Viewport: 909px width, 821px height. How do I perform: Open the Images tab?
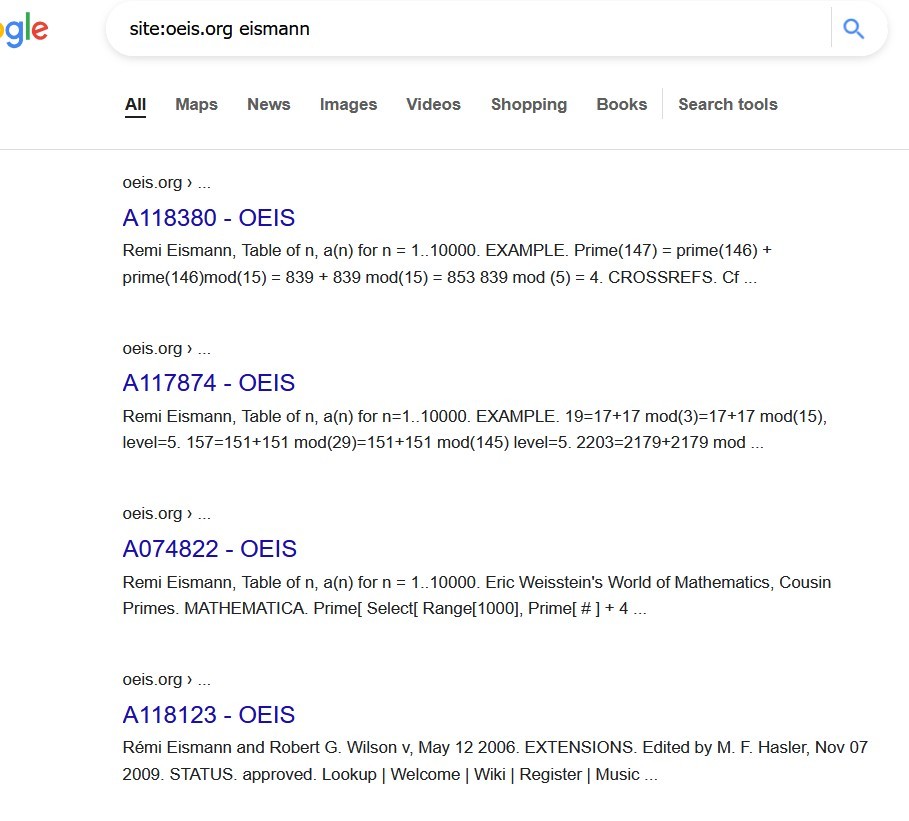pos(348,104)
